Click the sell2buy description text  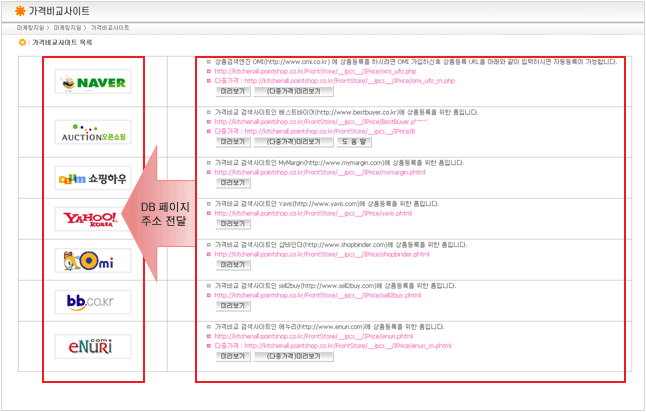click(x=335, y=286)
